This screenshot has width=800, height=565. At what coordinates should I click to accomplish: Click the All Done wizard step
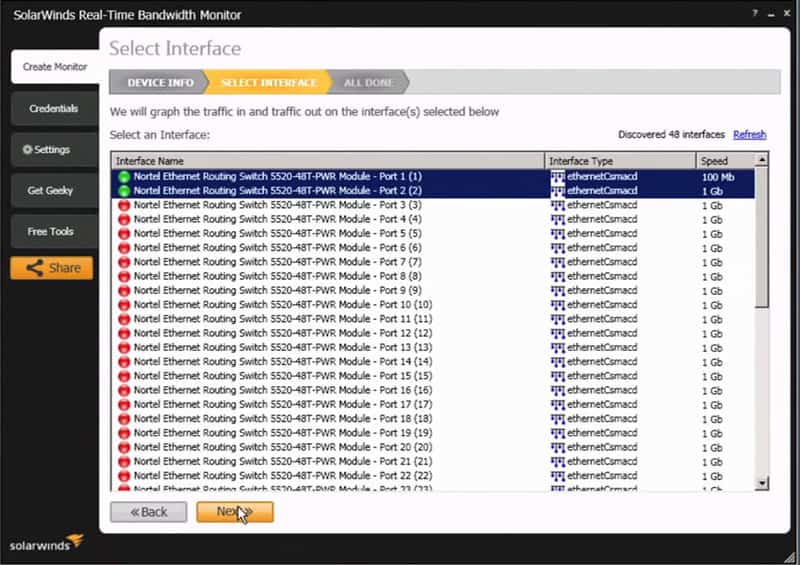pyautogui.click(x=368, y=83)
